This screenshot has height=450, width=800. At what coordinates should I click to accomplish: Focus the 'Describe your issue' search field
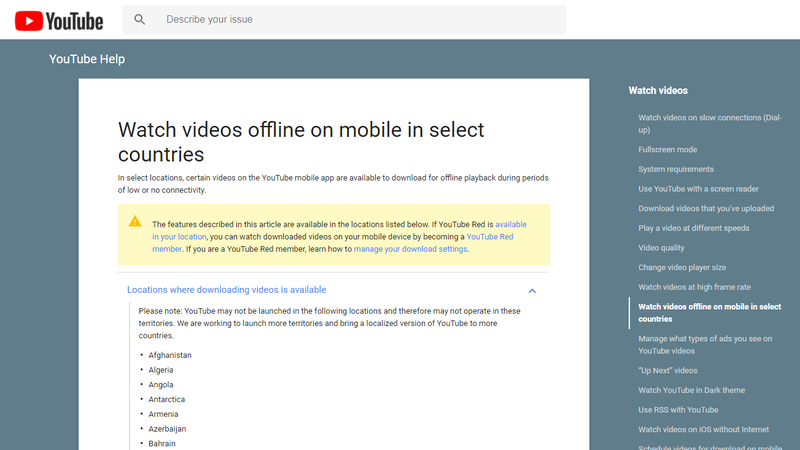(x=344, y=19)
